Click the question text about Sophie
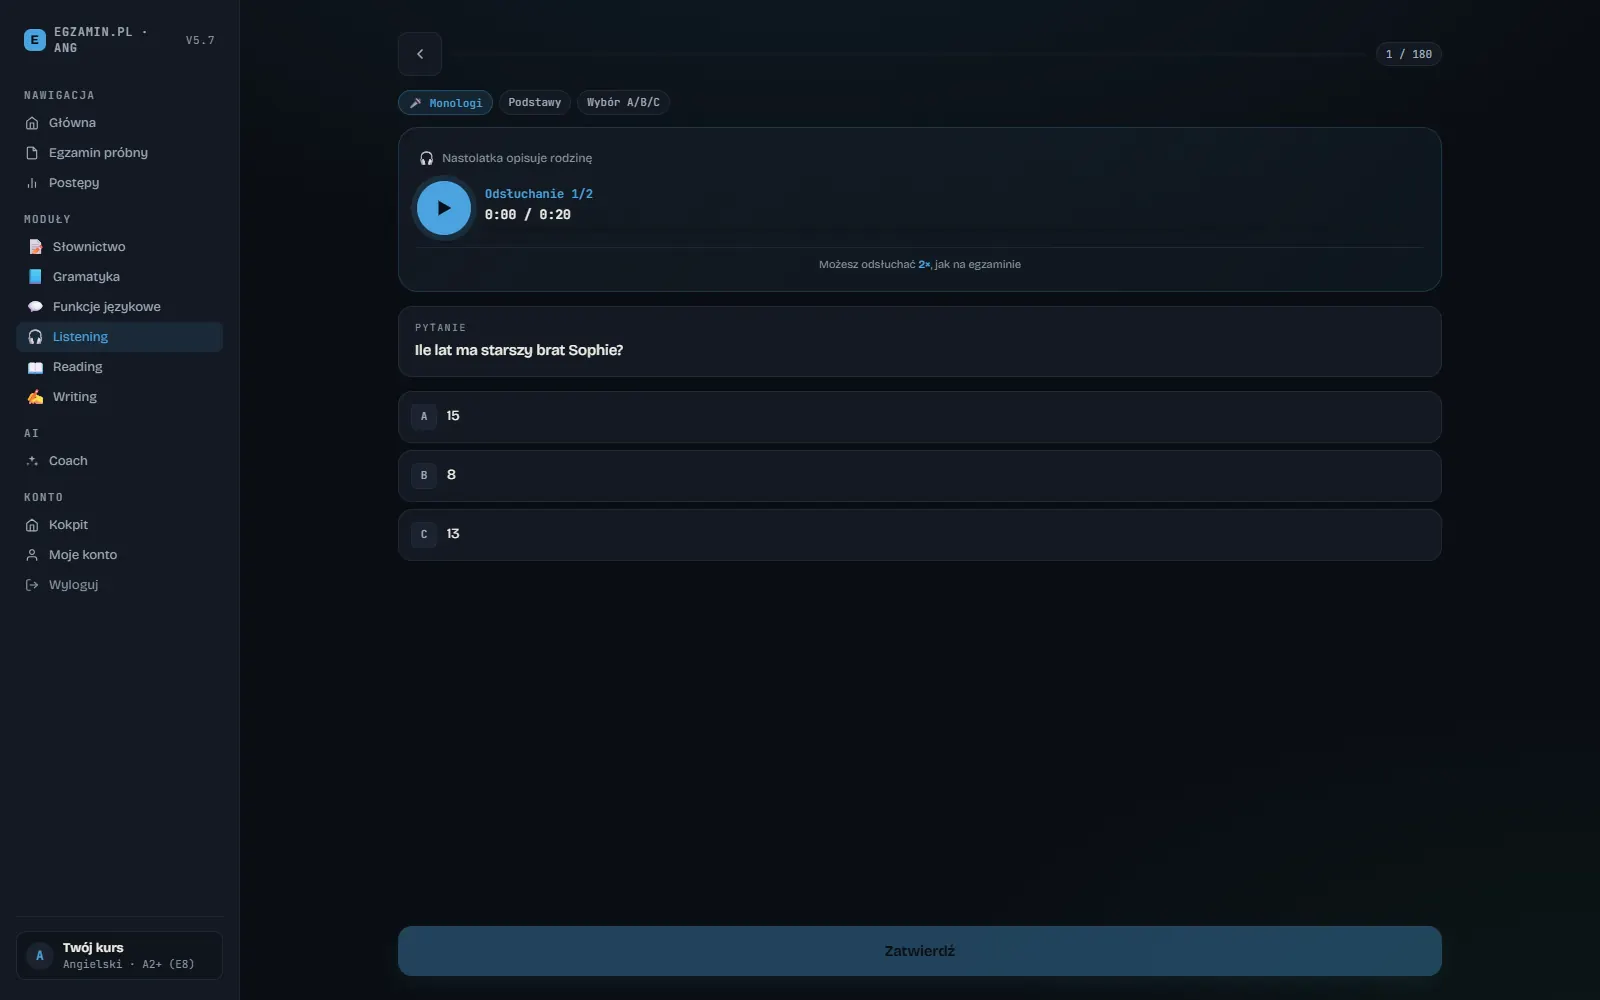This screenshot has width=1600, height=1000. click(x=519, y=350)
